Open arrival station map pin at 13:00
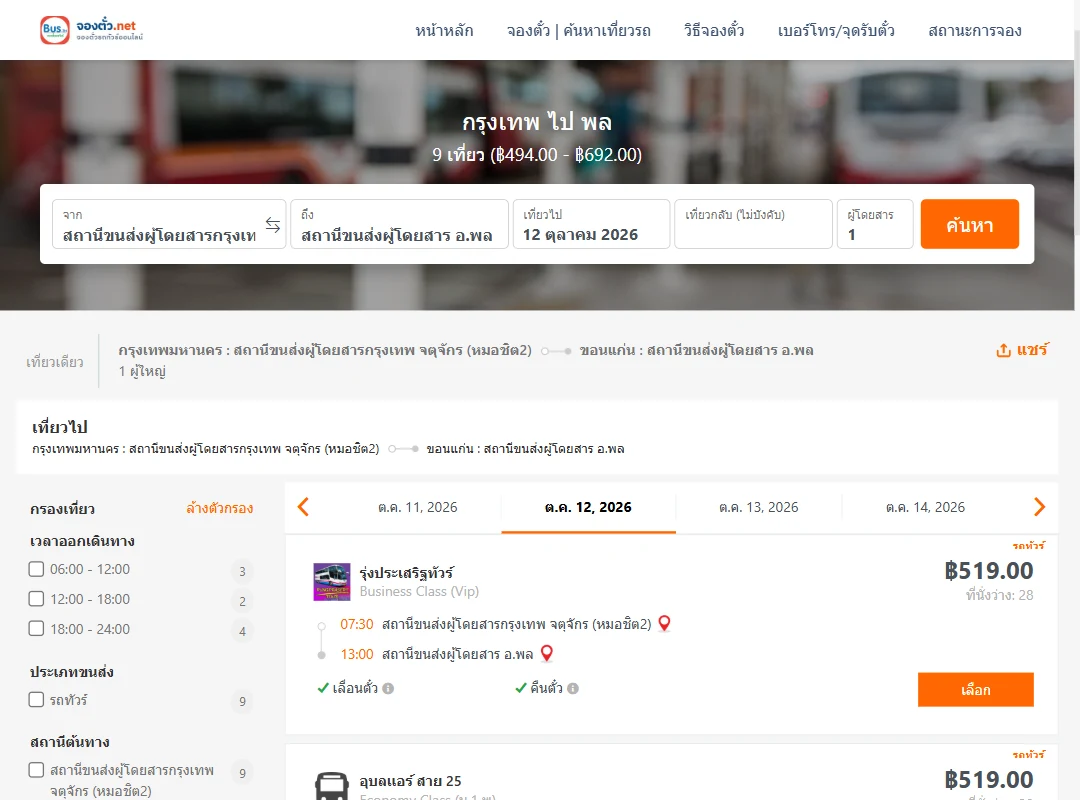 click(546, 653)
